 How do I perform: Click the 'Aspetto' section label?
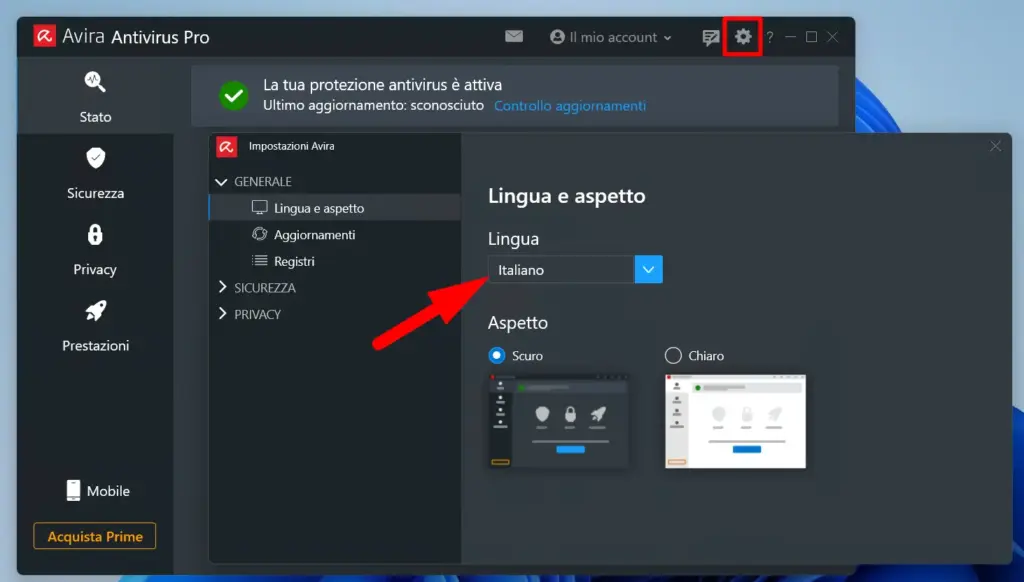click(518, 323)
